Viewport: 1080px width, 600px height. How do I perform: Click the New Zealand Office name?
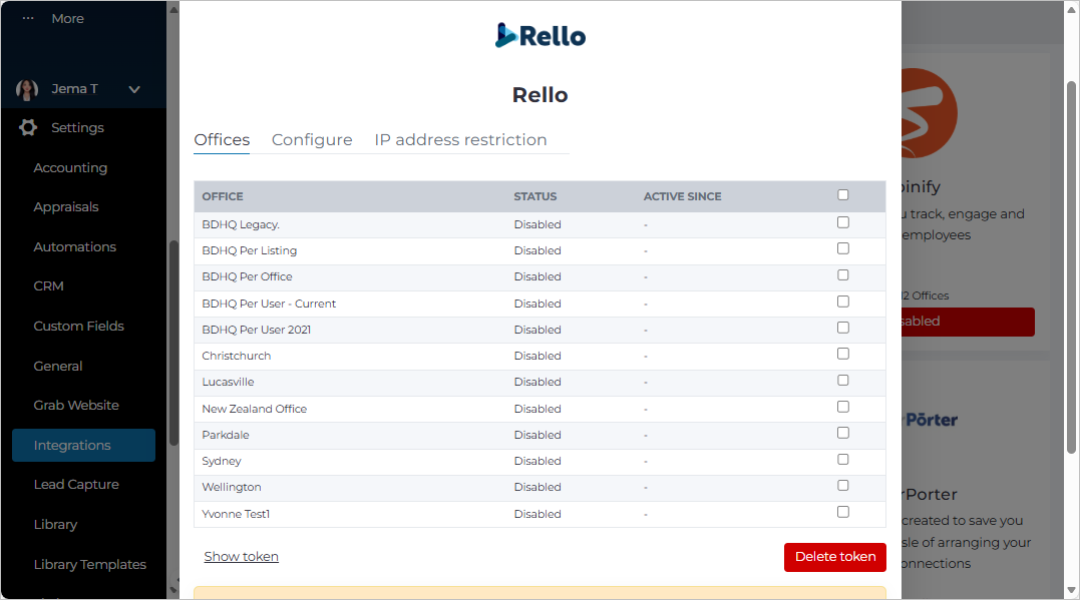pyautogui.click(x=254, y=408)
